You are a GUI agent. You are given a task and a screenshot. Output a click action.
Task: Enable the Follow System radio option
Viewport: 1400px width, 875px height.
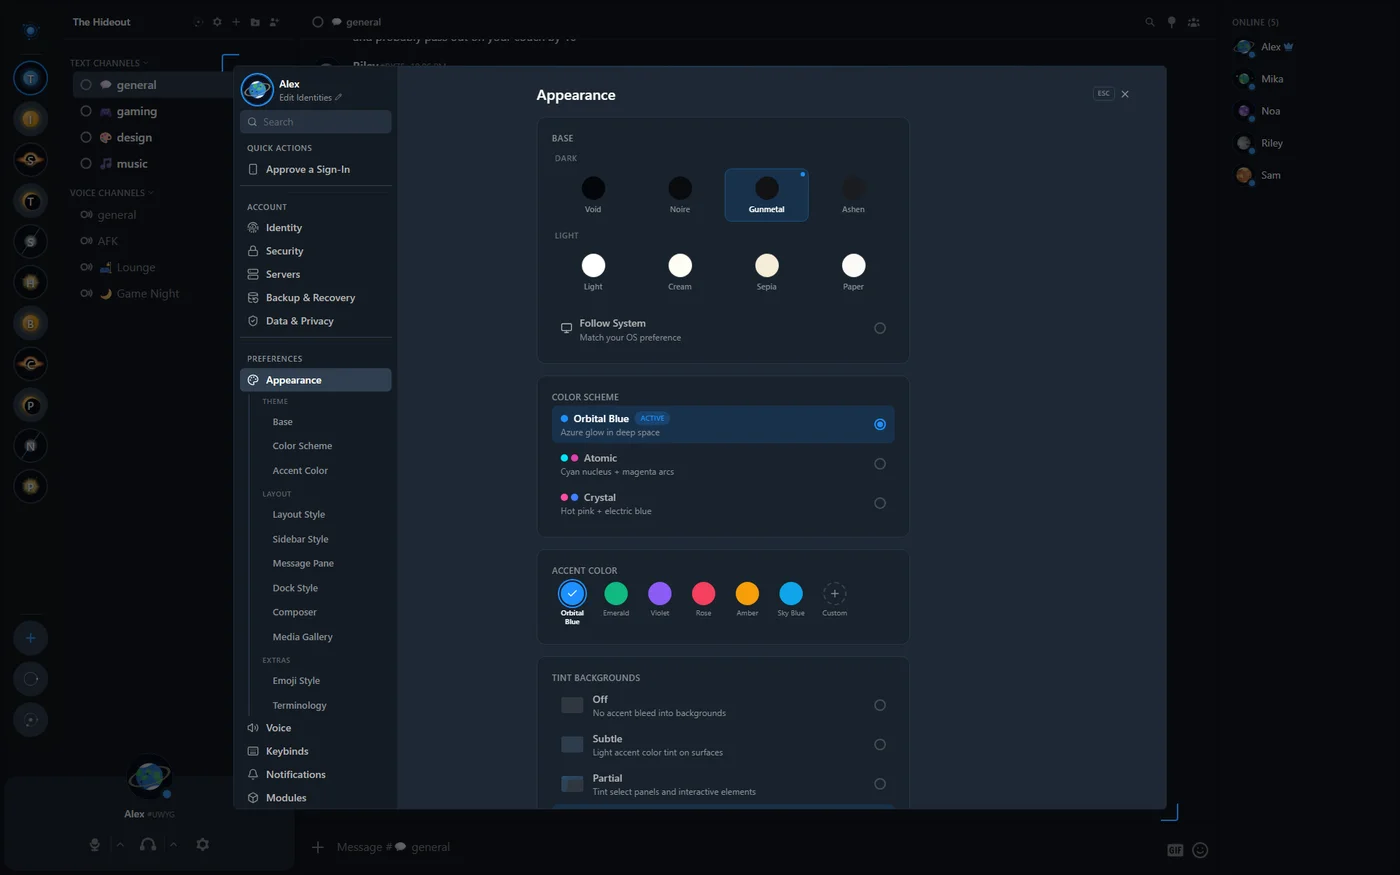[880, 328]
